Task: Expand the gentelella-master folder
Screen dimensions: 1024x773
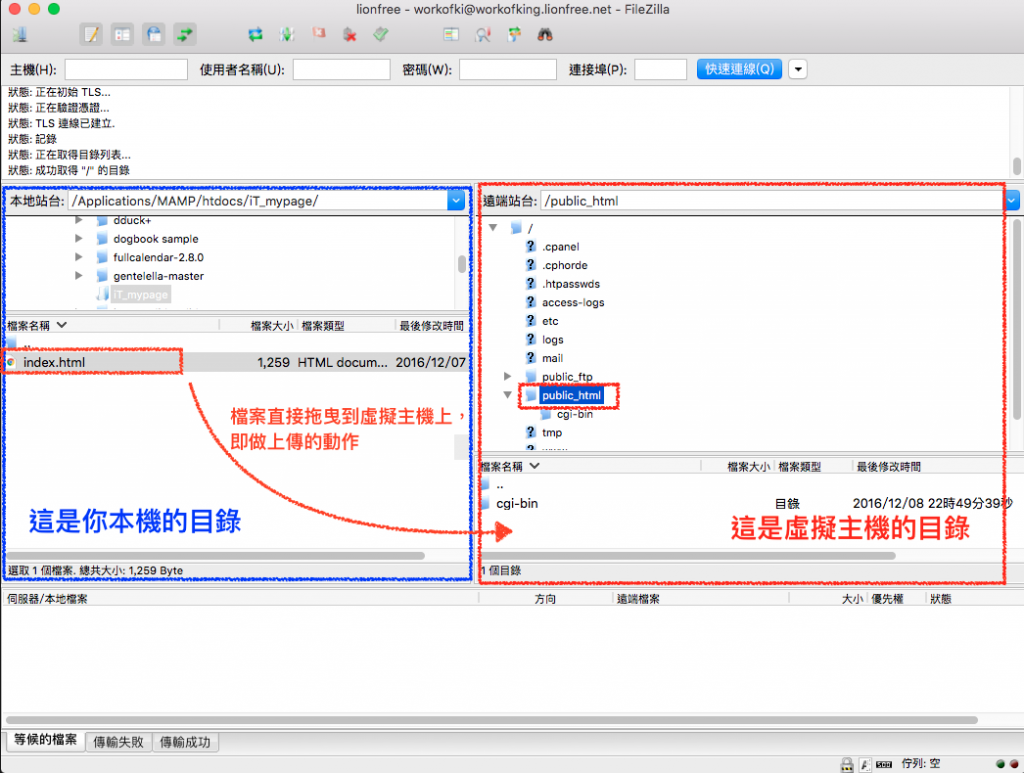Action: coord(78,276)
